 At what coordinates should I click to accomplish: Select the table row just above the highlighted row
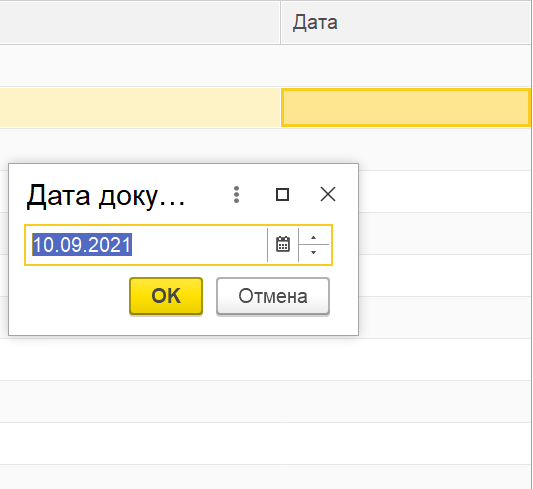[265, 66]
